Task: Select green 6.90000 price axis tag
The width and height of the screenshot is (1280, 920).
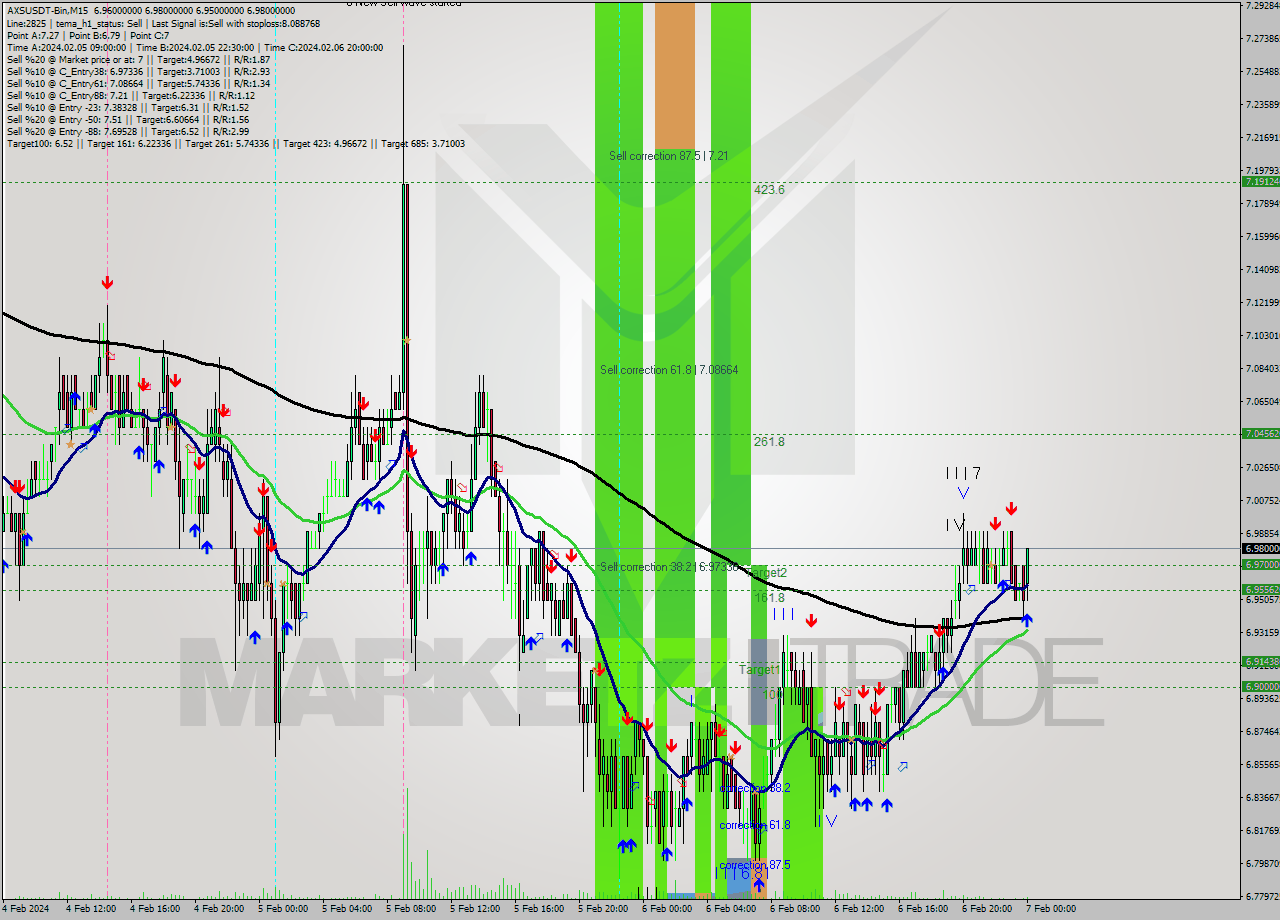Action: [x=1260, y=686]
